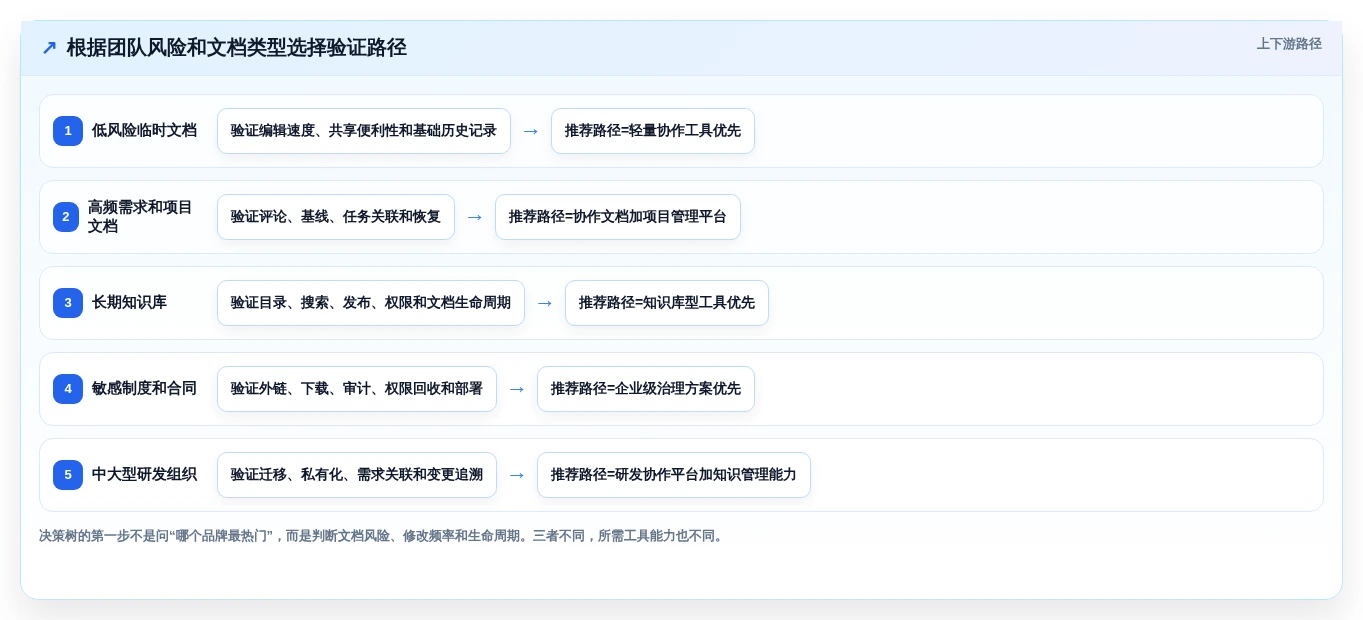Viewport: 1363px width, 620px height.
Task: Select the 高频需求和项目文档 row label
Action: point(140,217)
